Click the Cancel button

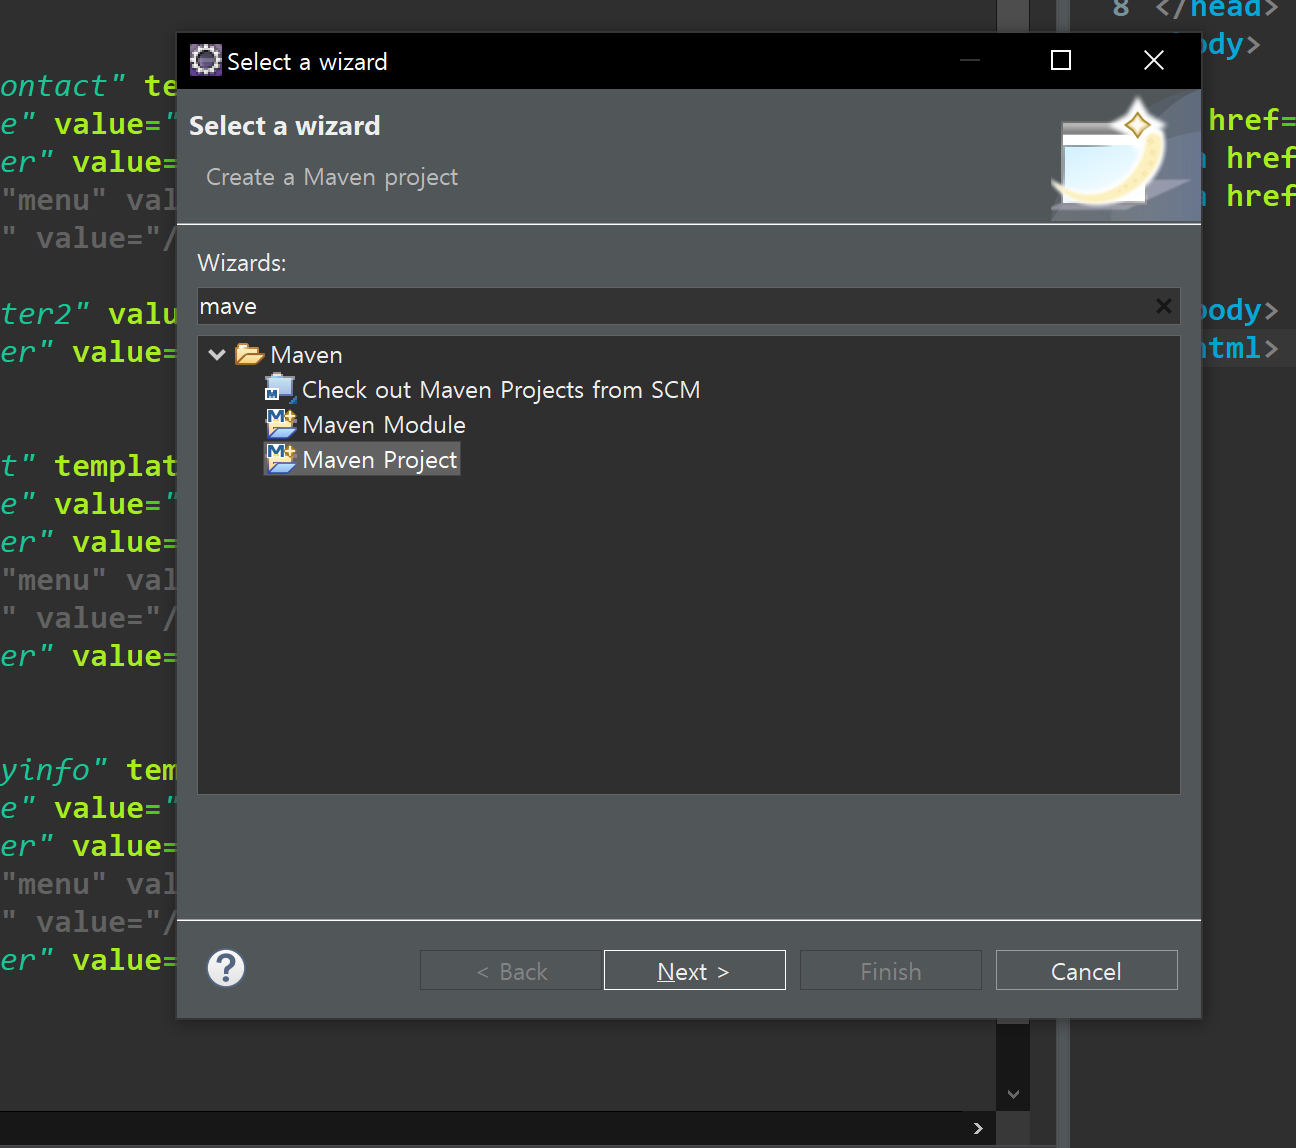[x=1087, y=970]
